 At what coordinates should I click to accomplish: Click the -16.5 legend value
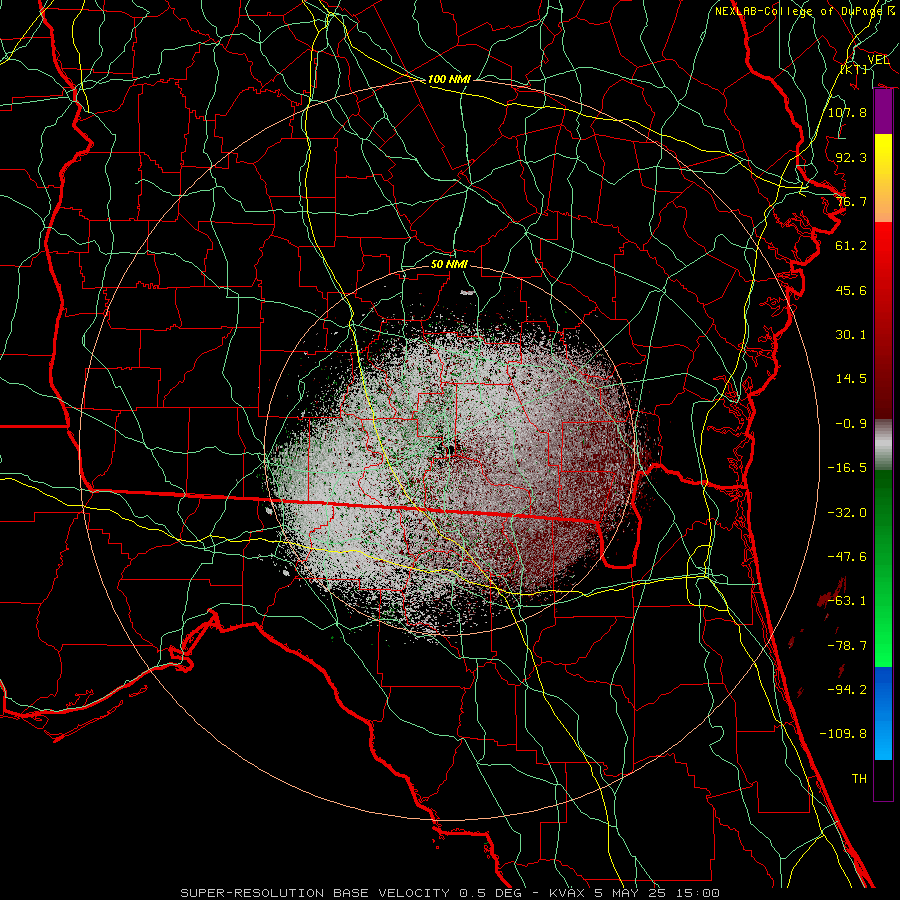click(x=847, y=468)
